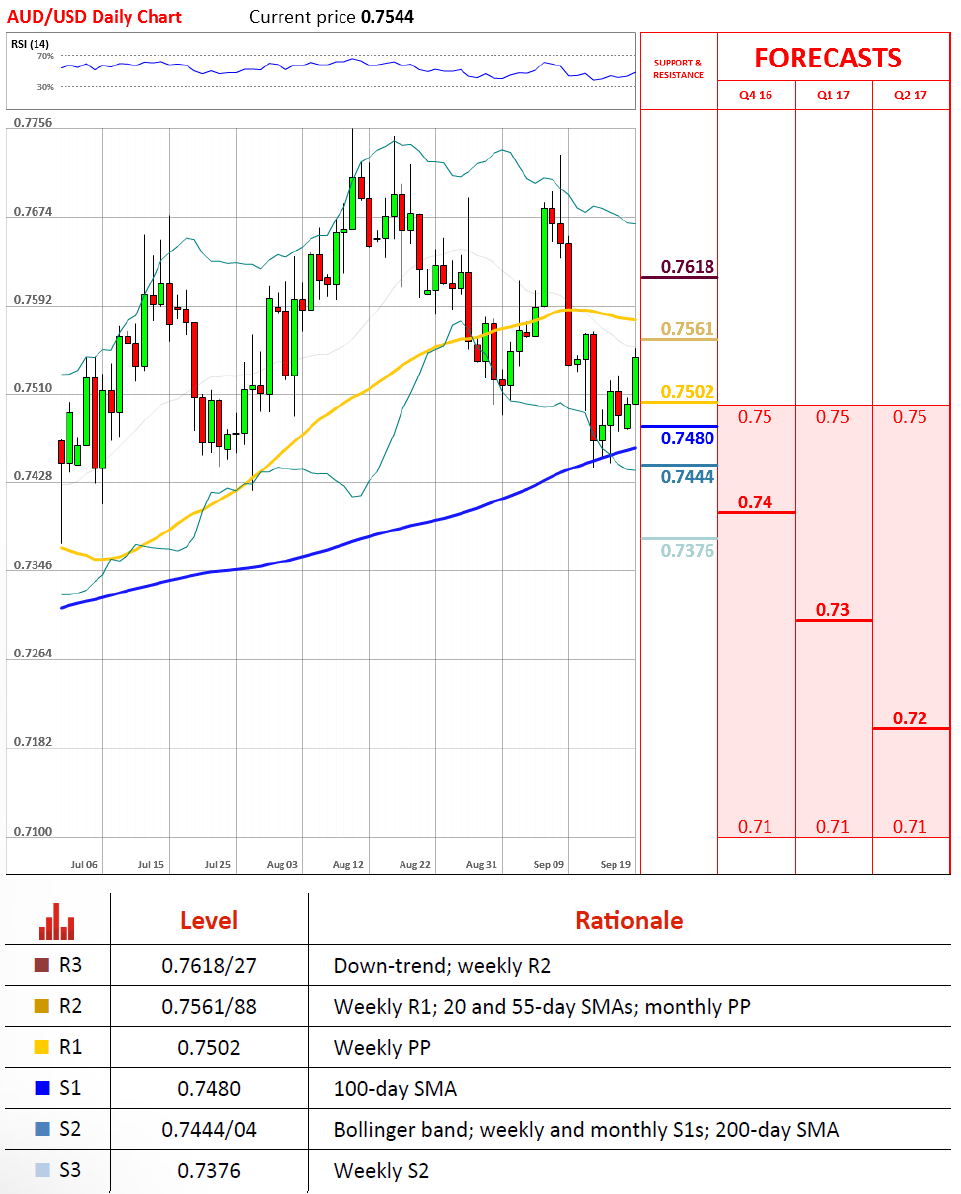Click the 0.7376 support level label

coord(687,551)
